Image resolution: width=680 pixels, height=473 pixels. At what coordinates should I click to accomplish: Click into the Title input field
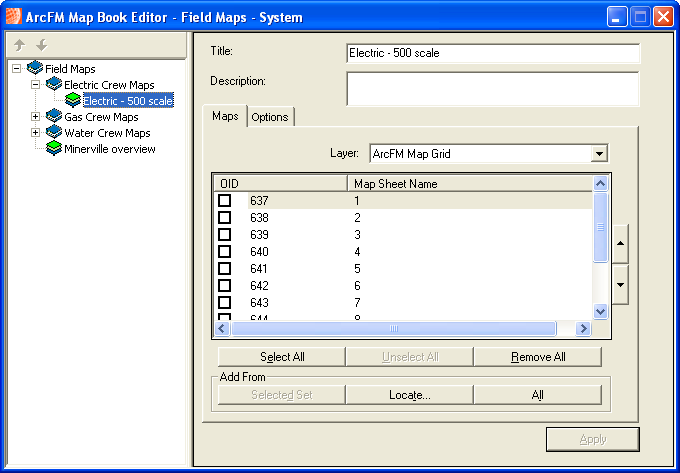coord(493,53)
